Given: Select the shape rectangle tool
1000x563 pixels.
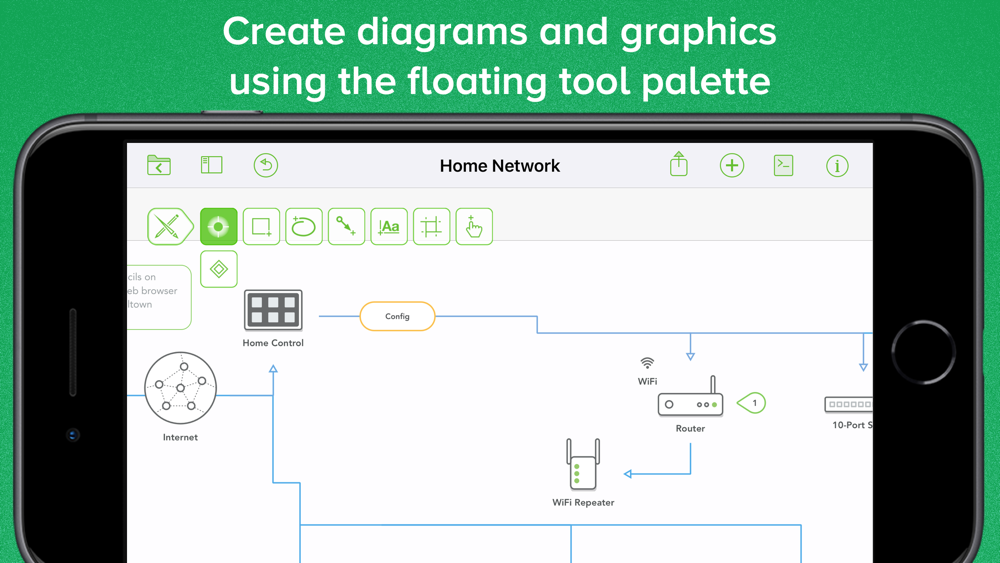Looking at the screenshot, I should click(x=261, y=226).
